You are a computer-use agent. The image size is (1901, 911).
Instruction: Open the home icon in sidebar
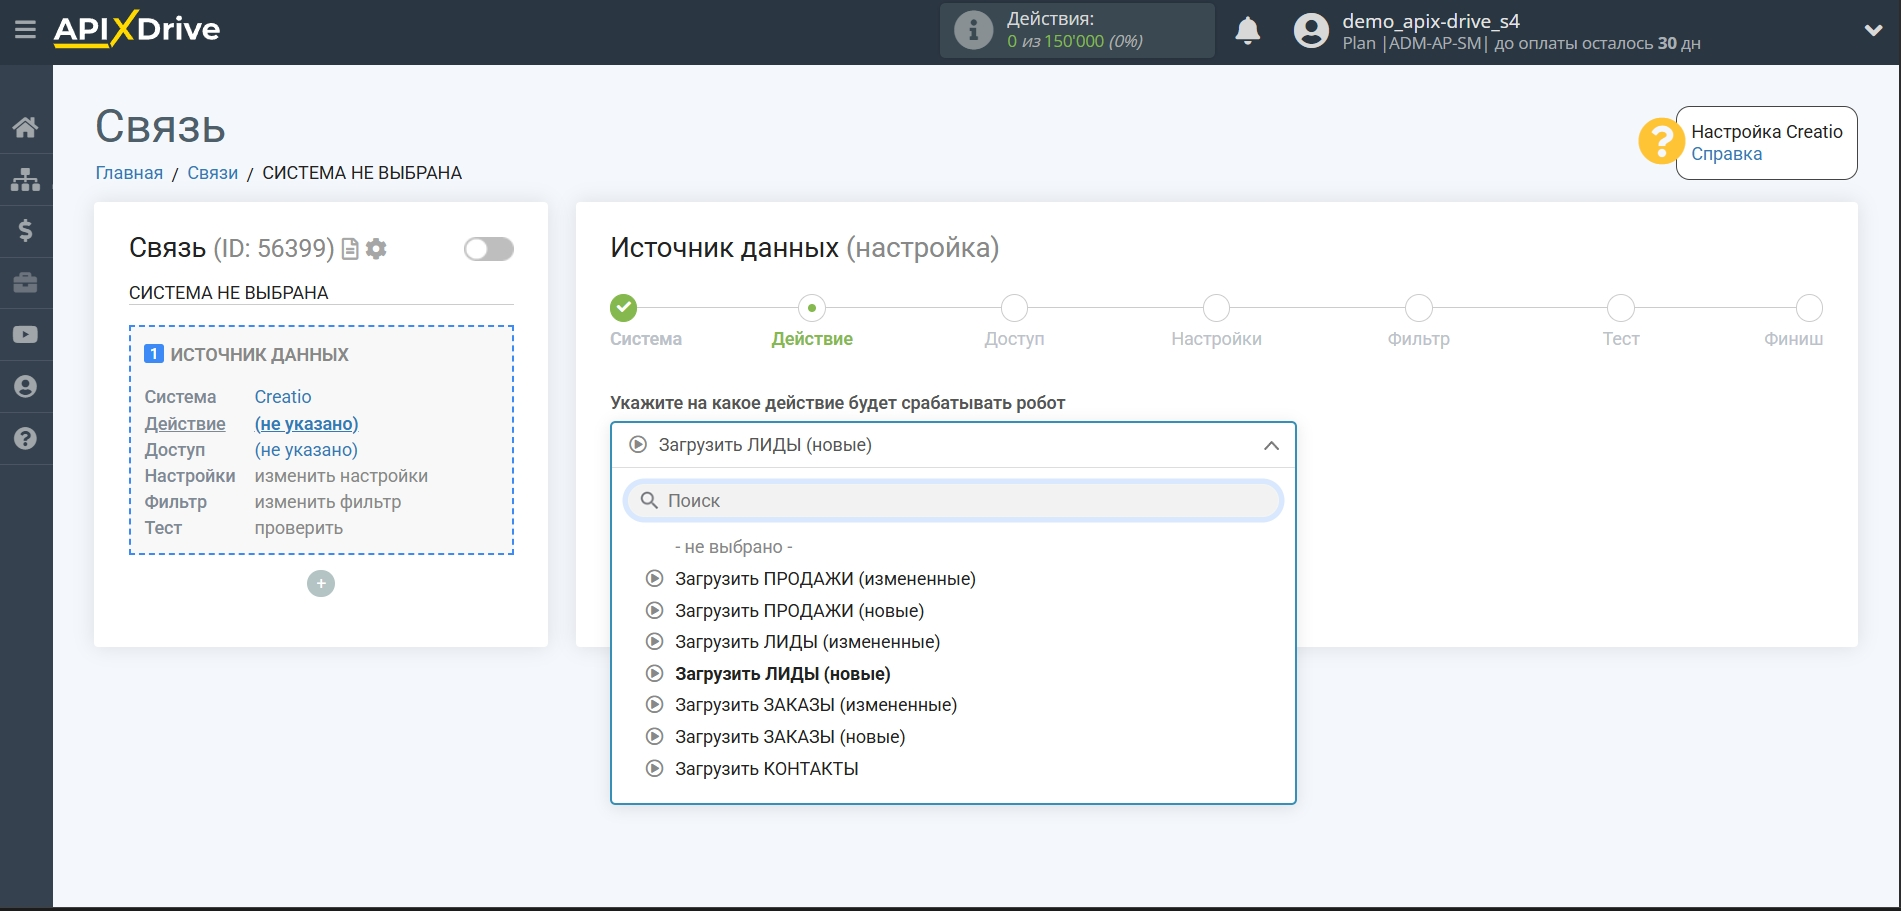25,127
